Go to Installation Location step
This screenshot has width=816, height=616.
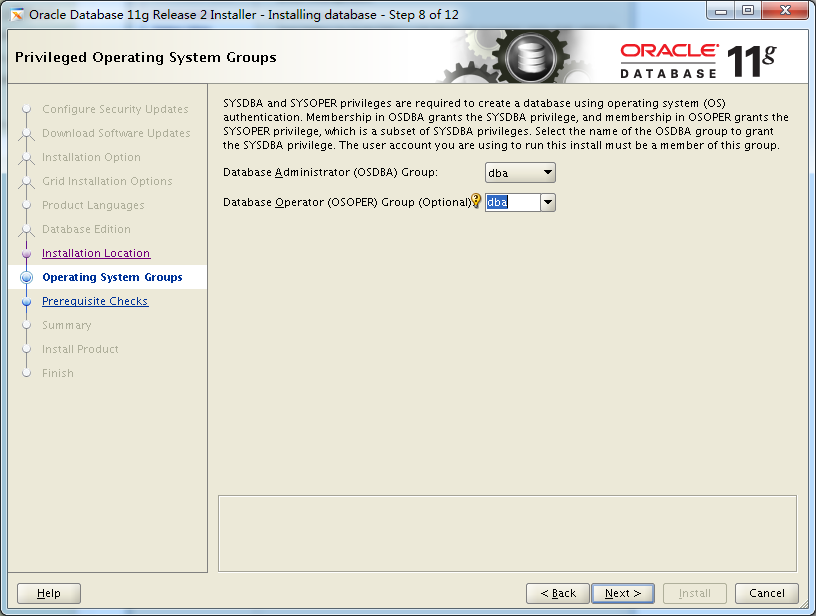pyautogui.click(x=96, y=253)
